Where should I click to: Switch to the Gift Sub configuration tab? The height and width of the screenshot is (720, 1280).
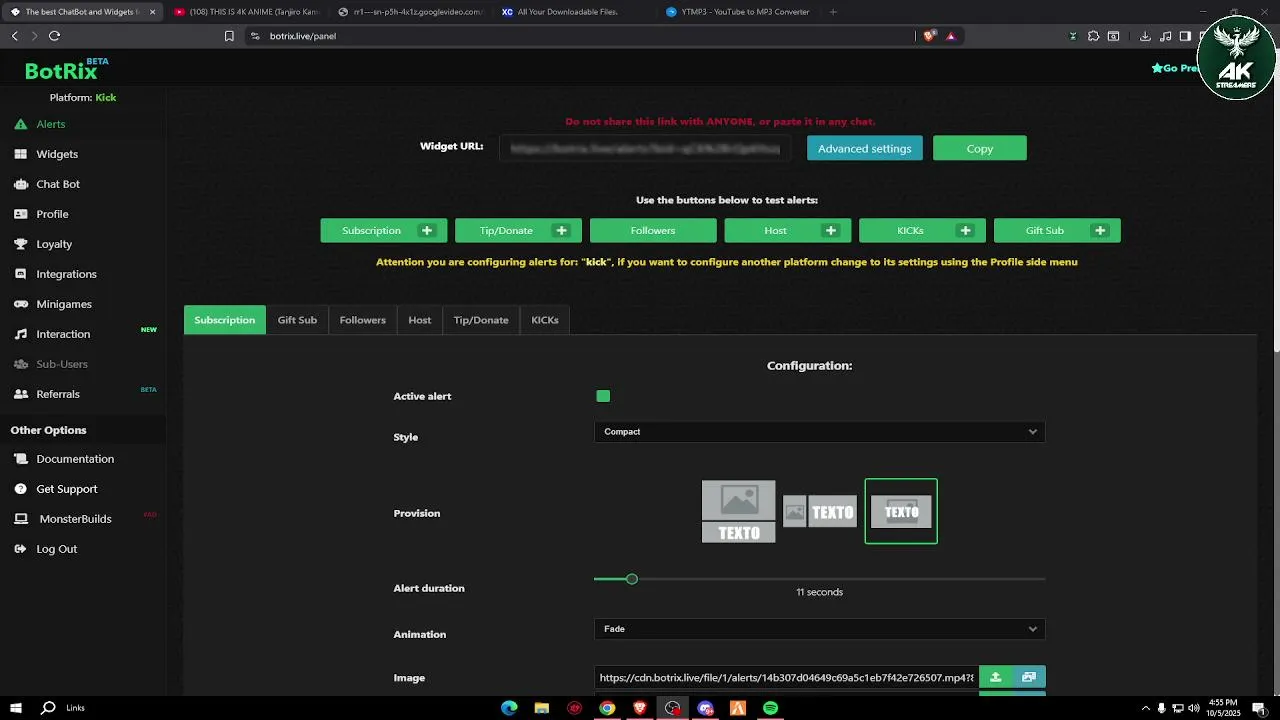[x=297, y=320]
